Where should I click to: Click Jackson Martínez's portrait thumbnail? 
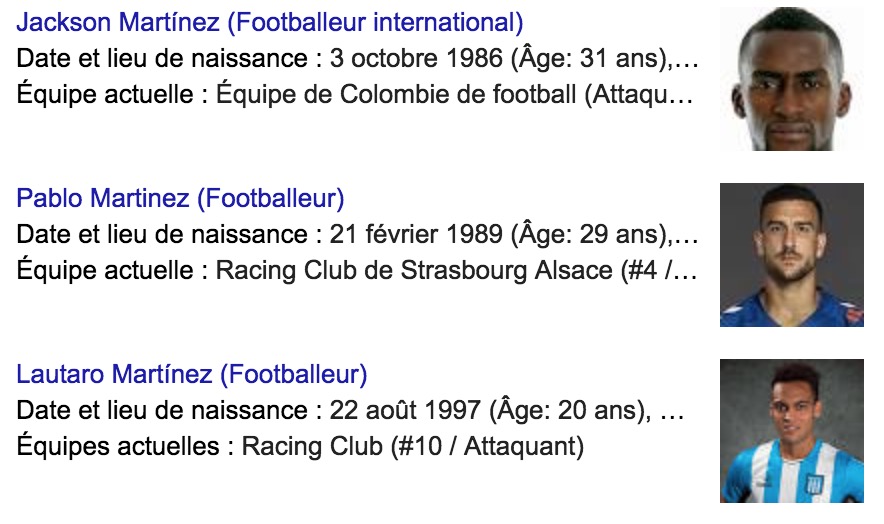click(x=791, y=79)
